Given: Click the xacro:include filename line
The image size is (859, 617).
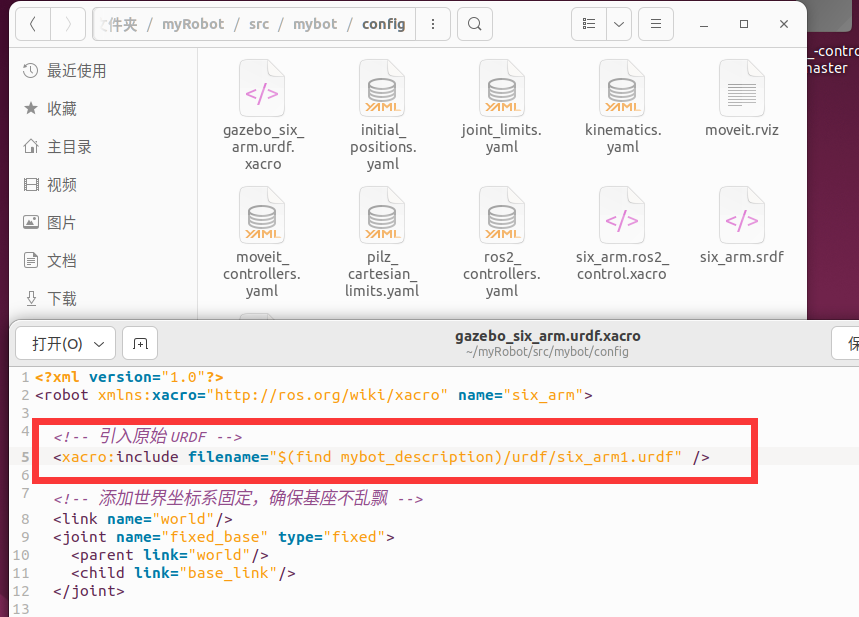Looking at the screenshot, I should pos(381,457).
